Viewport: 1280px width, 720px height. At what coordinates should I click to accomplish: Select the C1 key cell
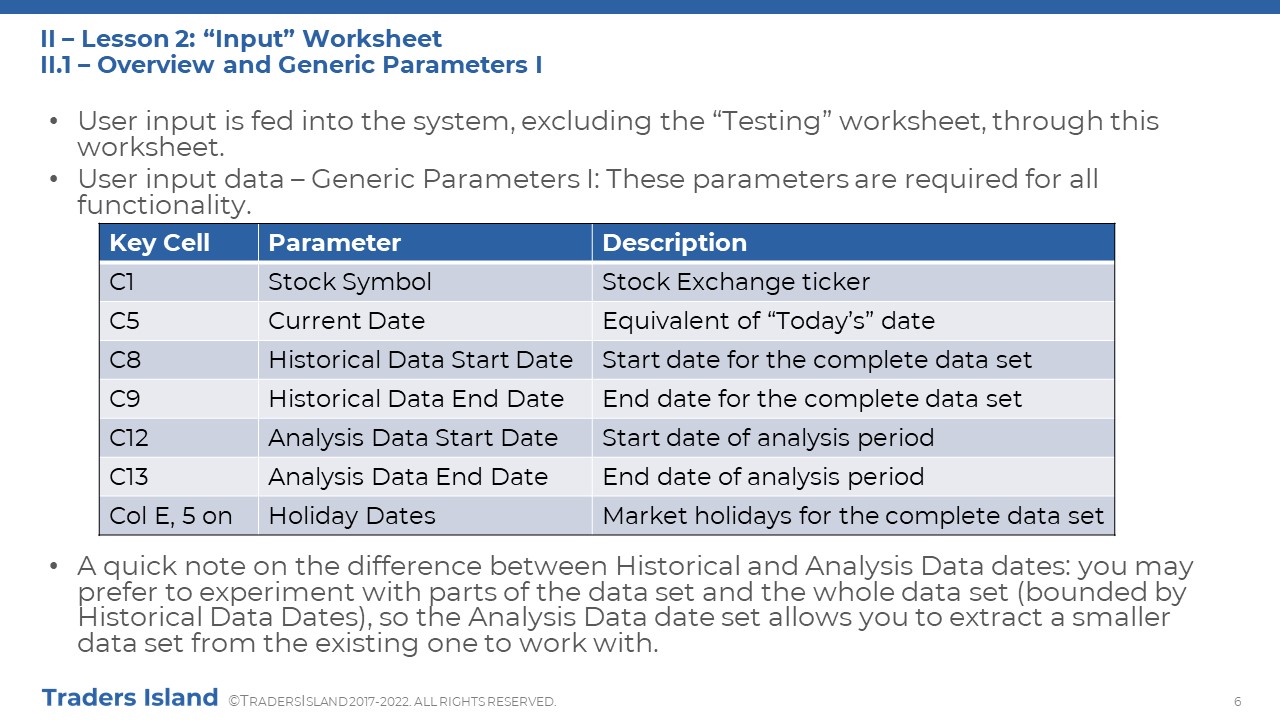(x=179, y=282)
